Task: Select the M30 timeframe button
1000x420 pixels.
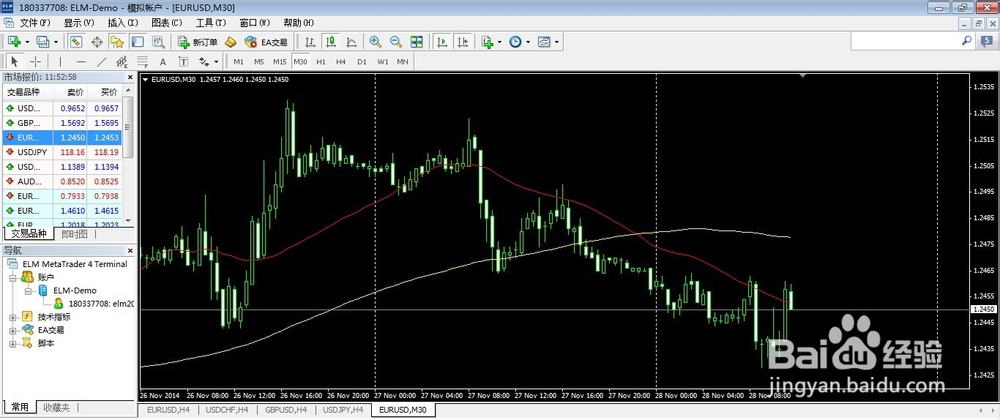Action: [x=300, y=62]
